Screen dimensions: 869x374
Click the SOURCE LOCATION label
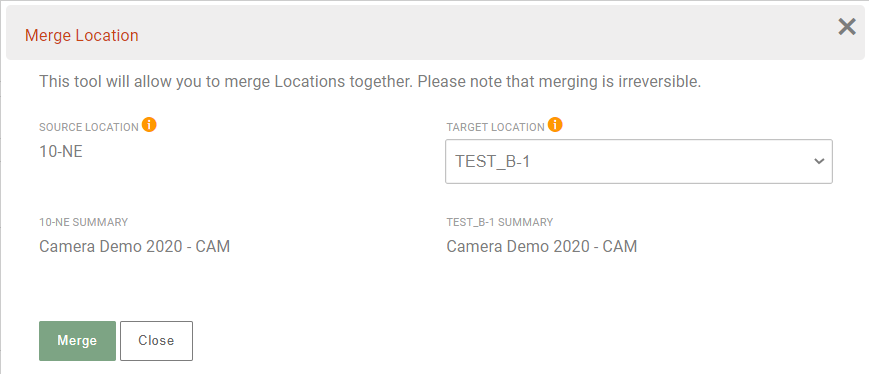[89, 127]
